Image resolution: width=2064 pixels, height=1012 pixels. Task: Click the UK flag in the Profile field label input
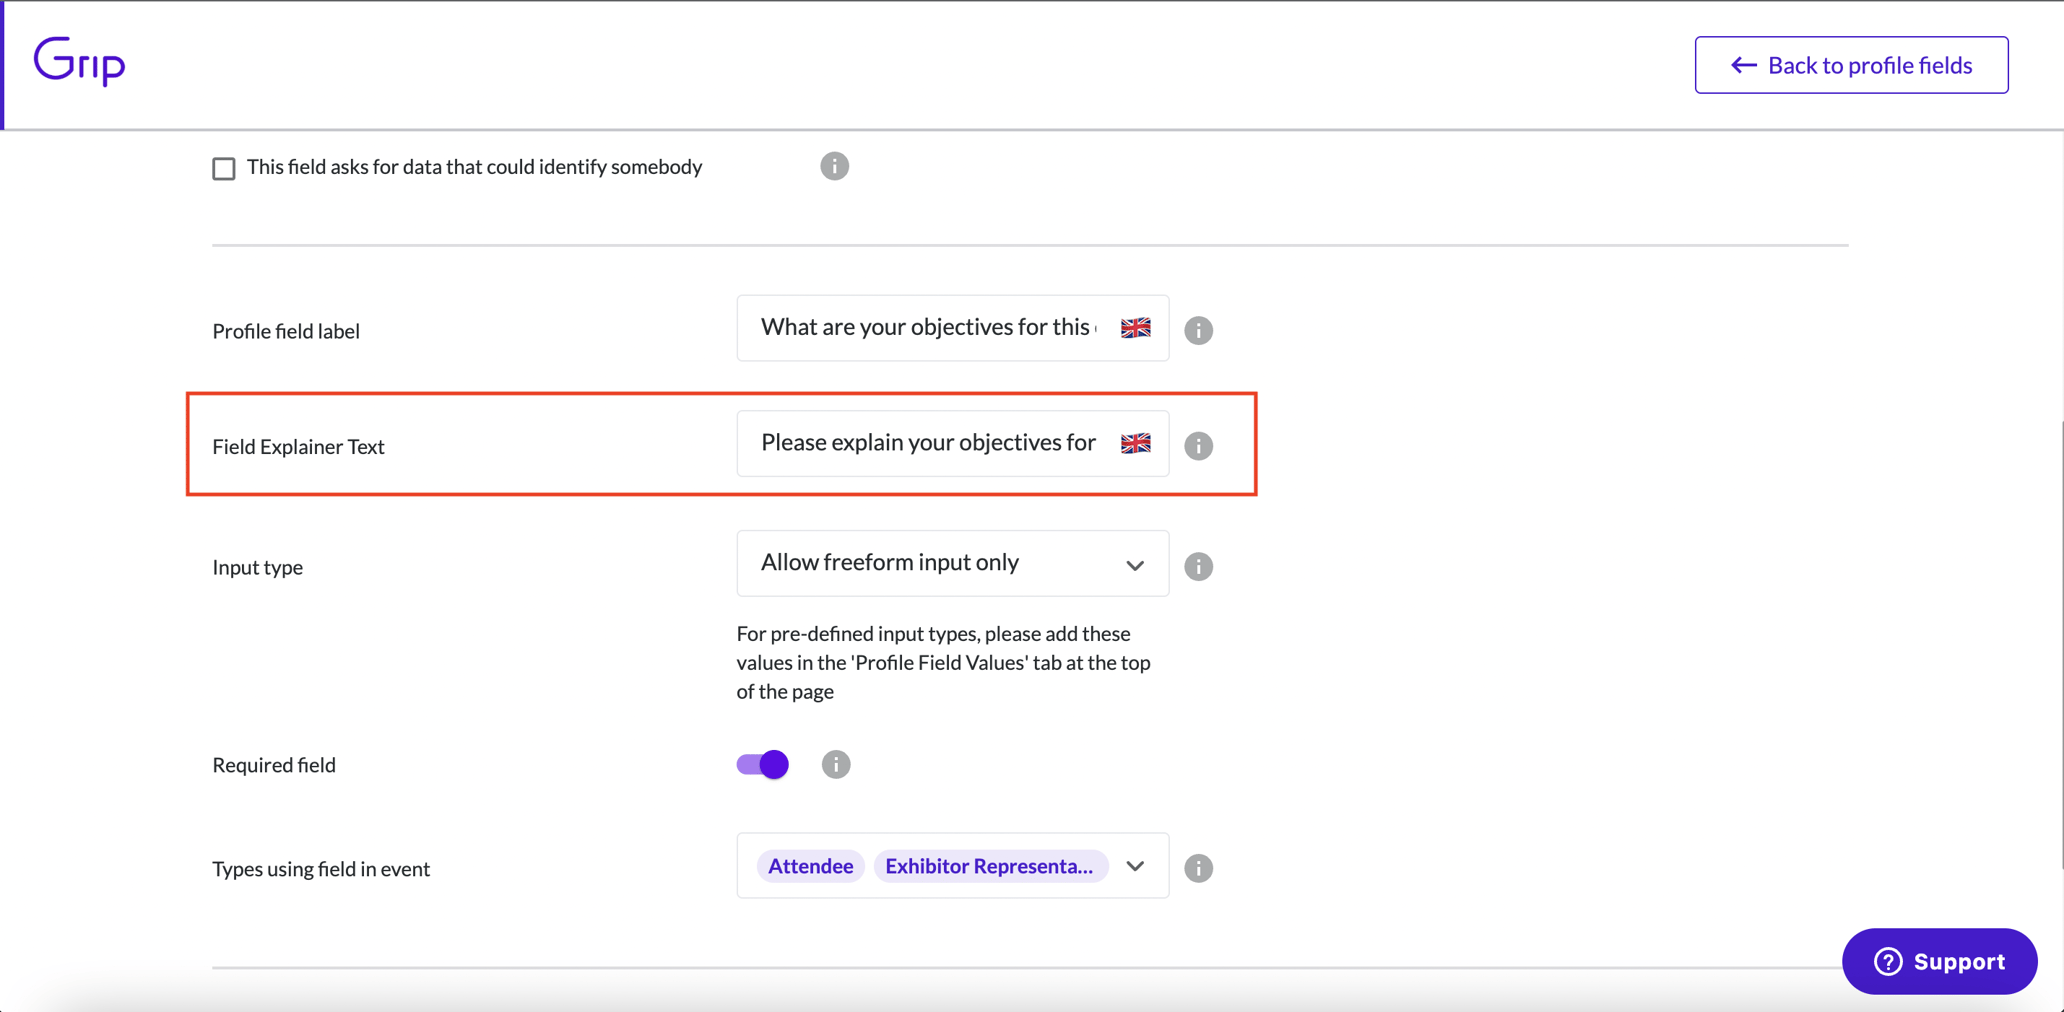coord(1135,328)
